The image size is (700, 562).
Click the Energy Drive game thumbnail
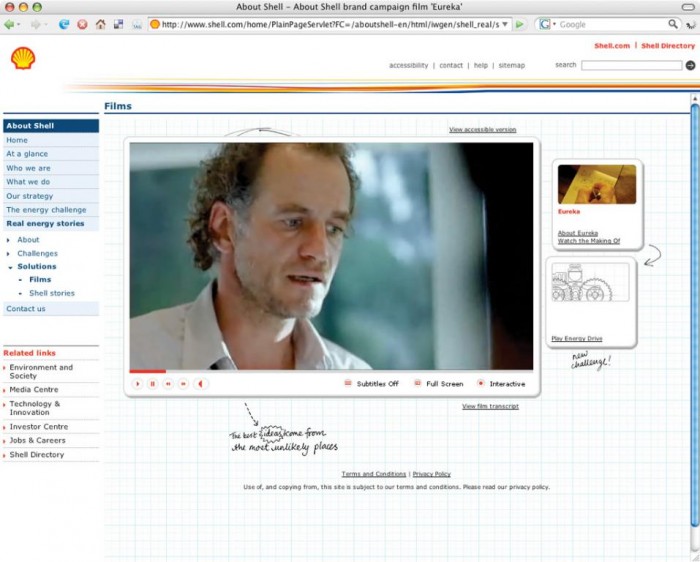[x=591, y=282]
